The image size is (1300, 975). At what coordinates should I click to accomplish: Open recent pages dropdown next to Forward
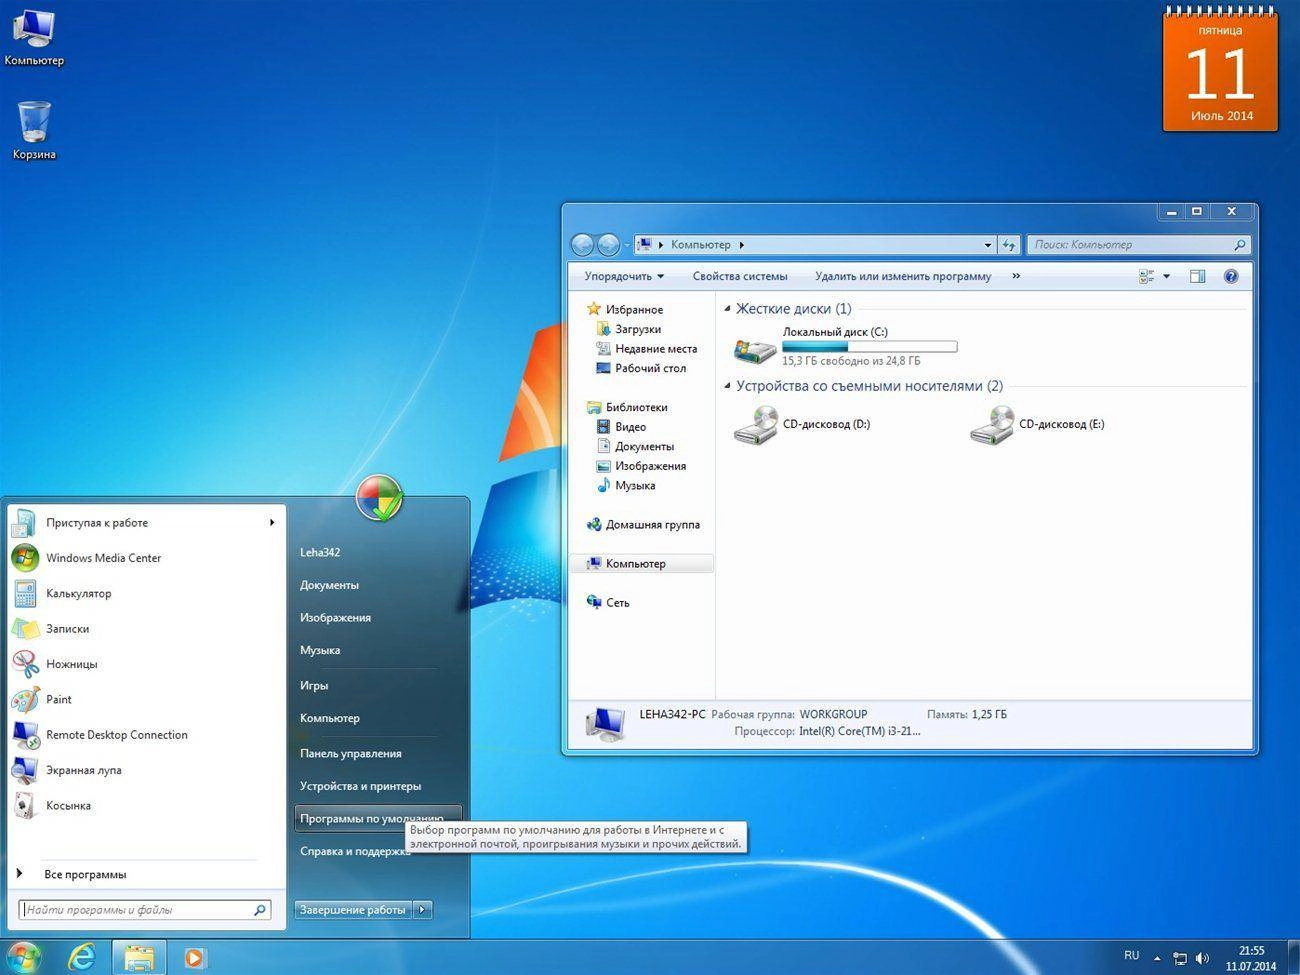(x=627, y=245)
